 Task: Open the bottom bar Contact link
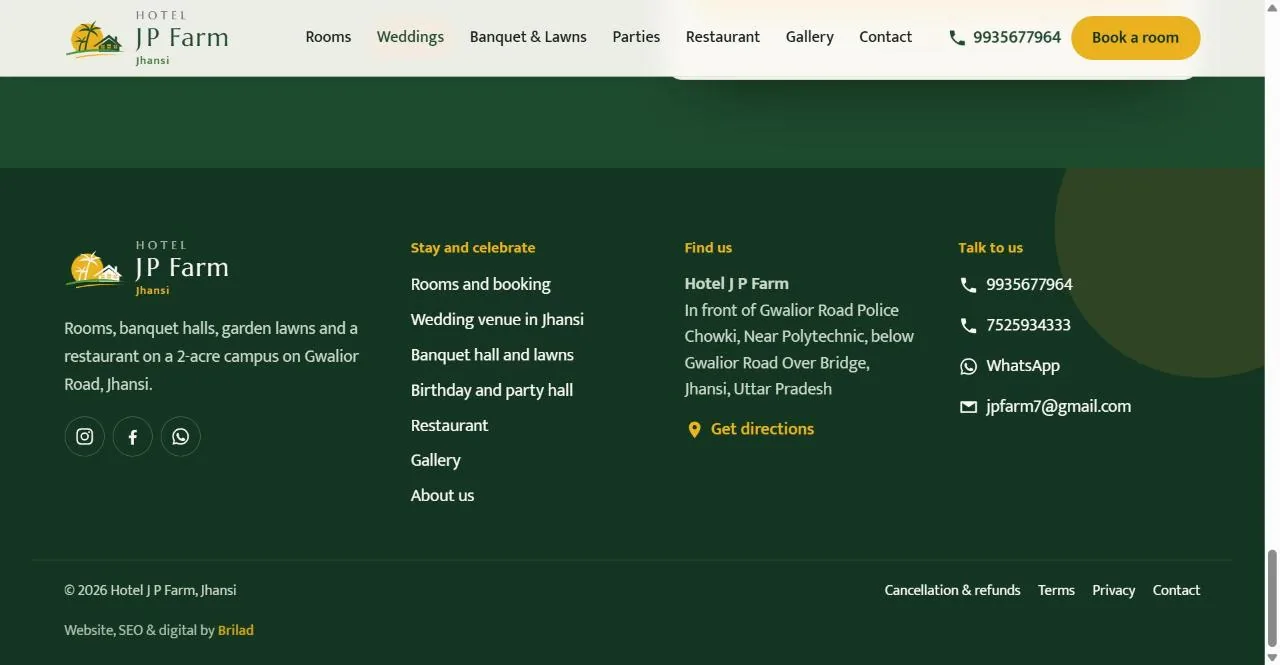(1176, 591)
